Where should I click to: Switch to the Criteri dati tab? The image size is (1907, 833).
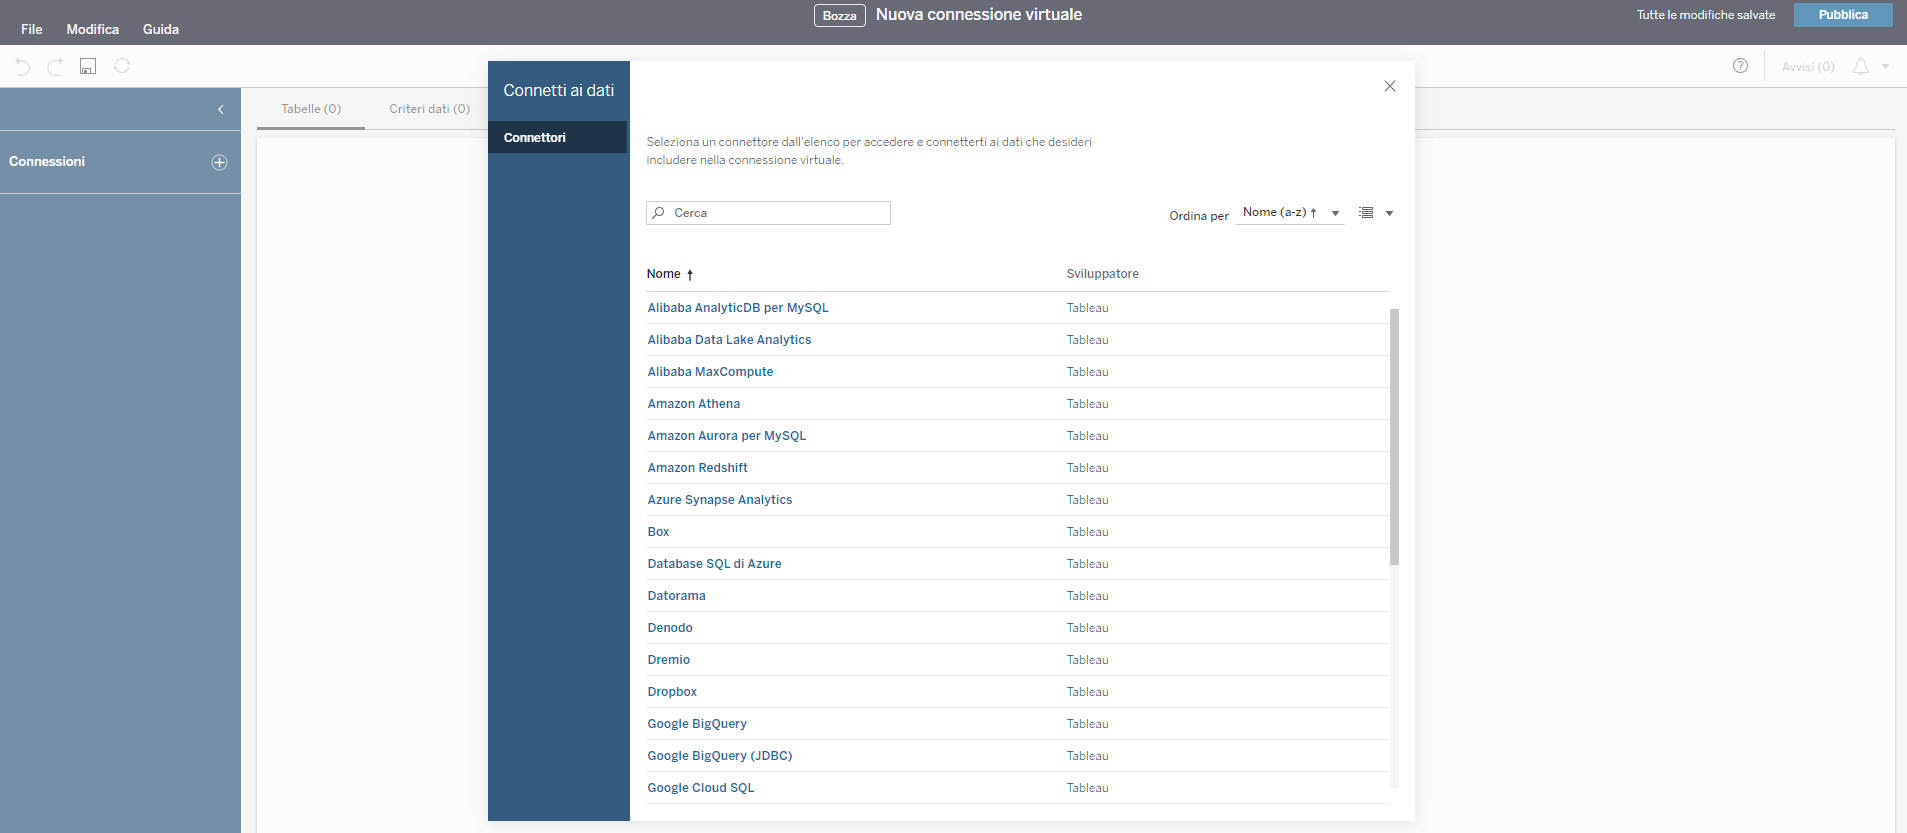click(x=429, y=109)
